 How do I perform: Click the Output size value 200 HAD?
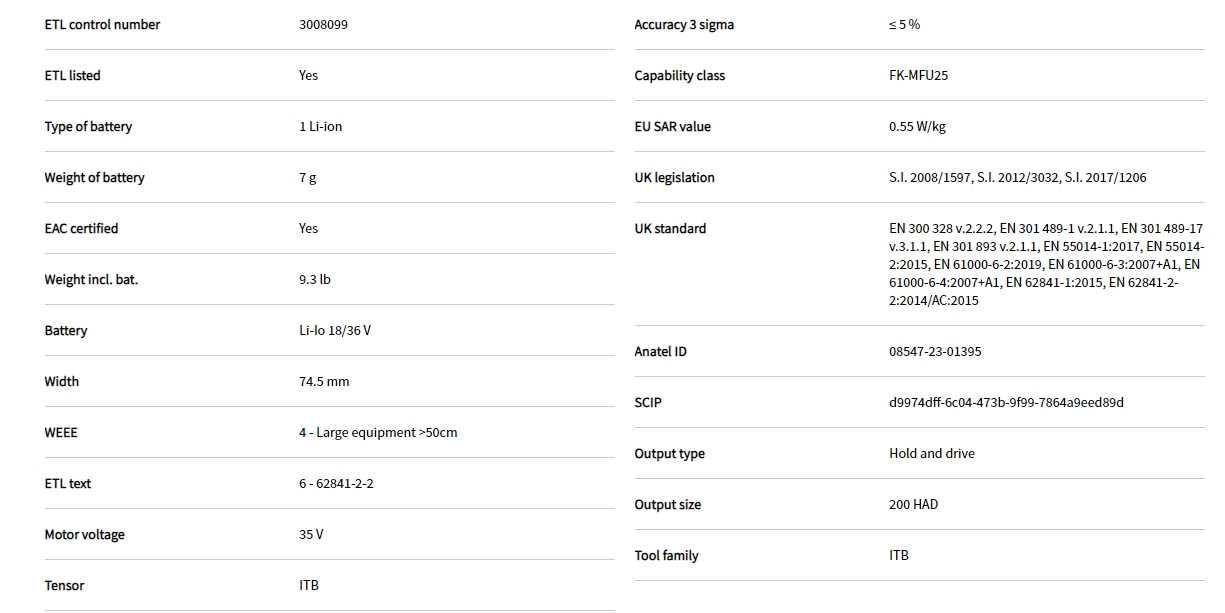click(x=913, y=505)
